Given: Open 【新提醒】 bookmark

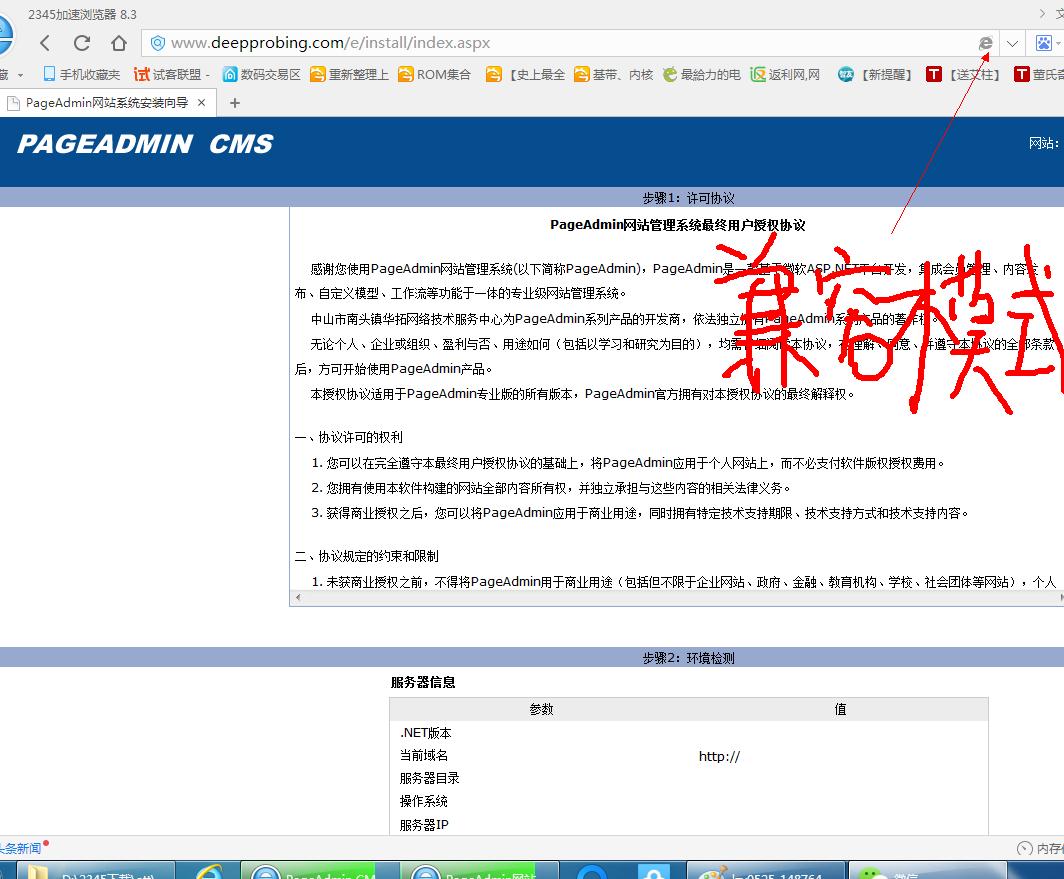Looking at the screenshot, I should 875,74.
